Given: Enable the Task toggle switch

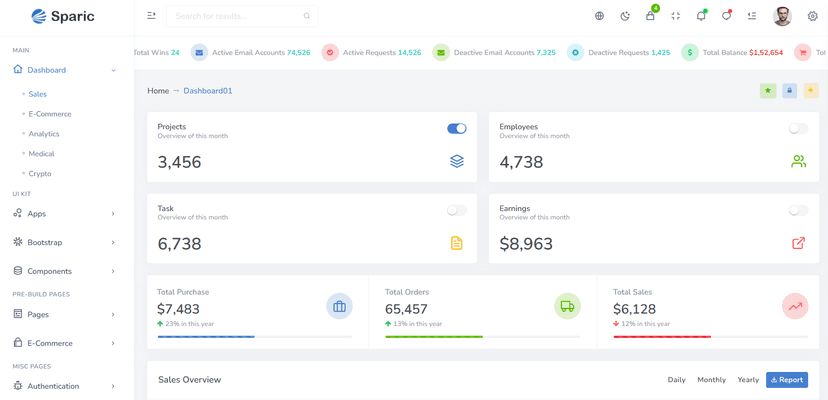Looking at the screenshot, I should click(x=457, y=210).
